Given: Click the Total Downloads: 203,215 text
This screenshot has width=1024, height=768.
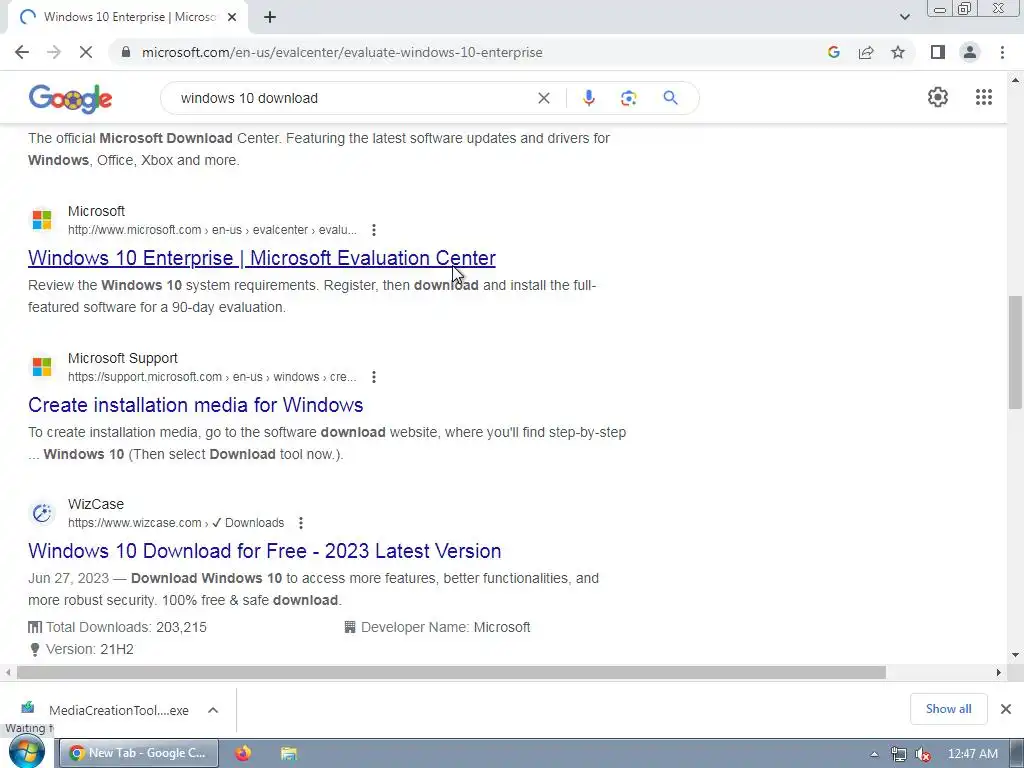Looking at the screenshot, I should coord(126,627).
